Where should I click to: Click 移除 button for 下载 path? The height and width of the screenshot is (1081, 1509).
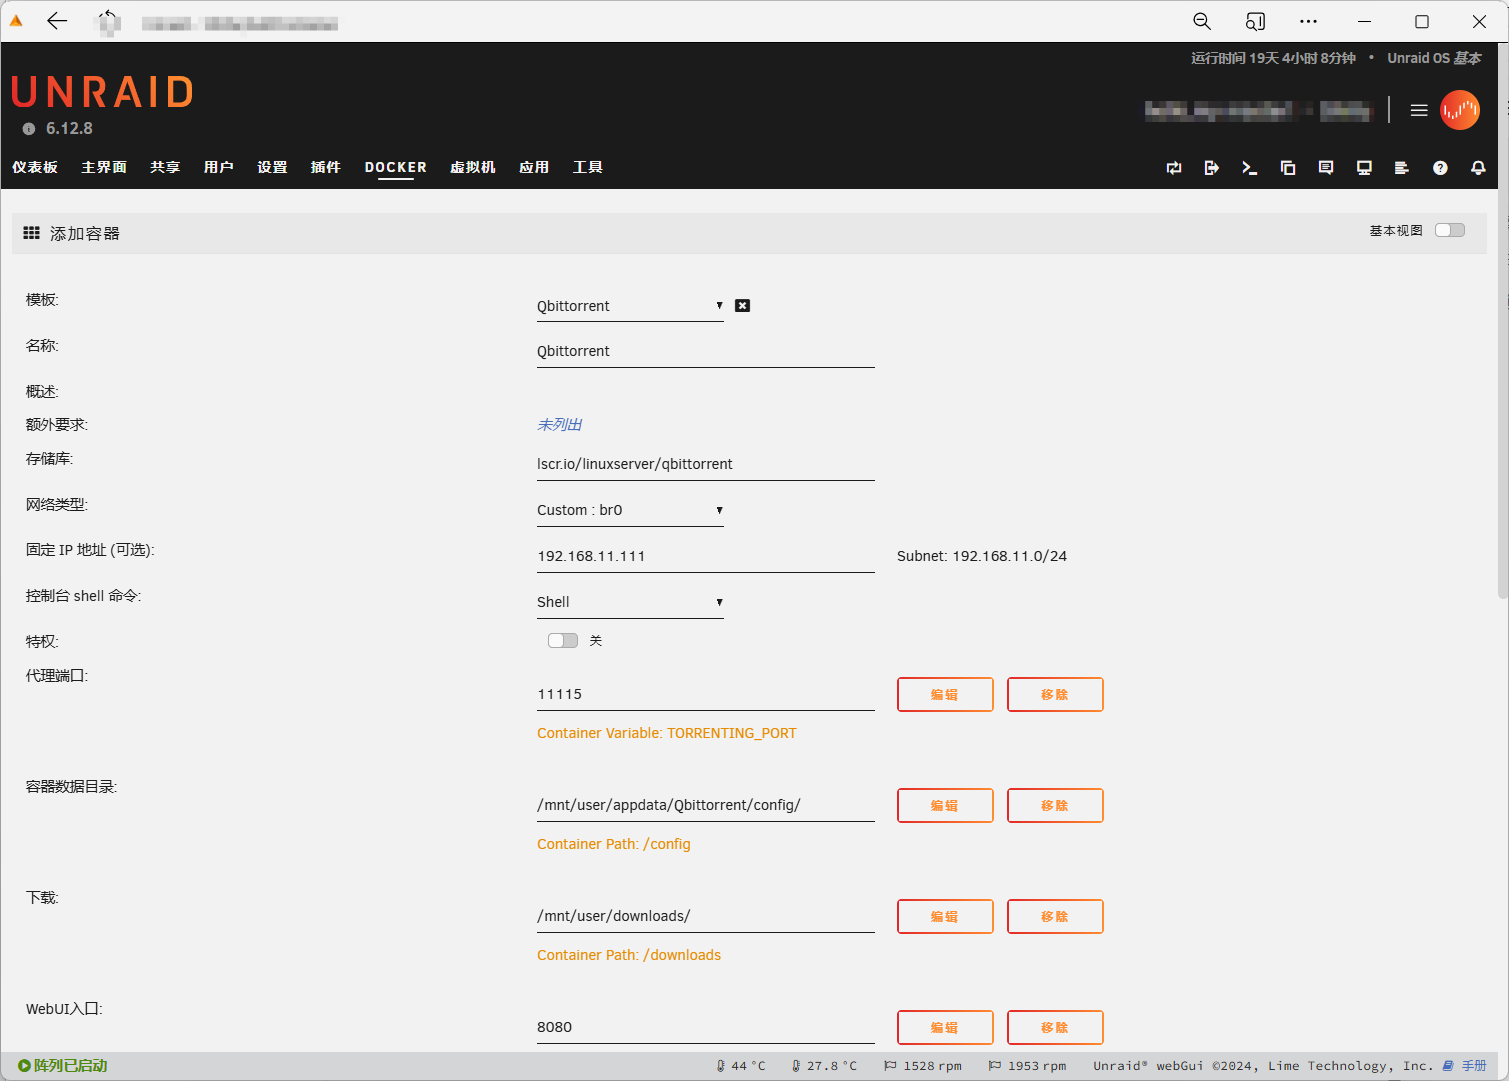[x=1054, y=917]
